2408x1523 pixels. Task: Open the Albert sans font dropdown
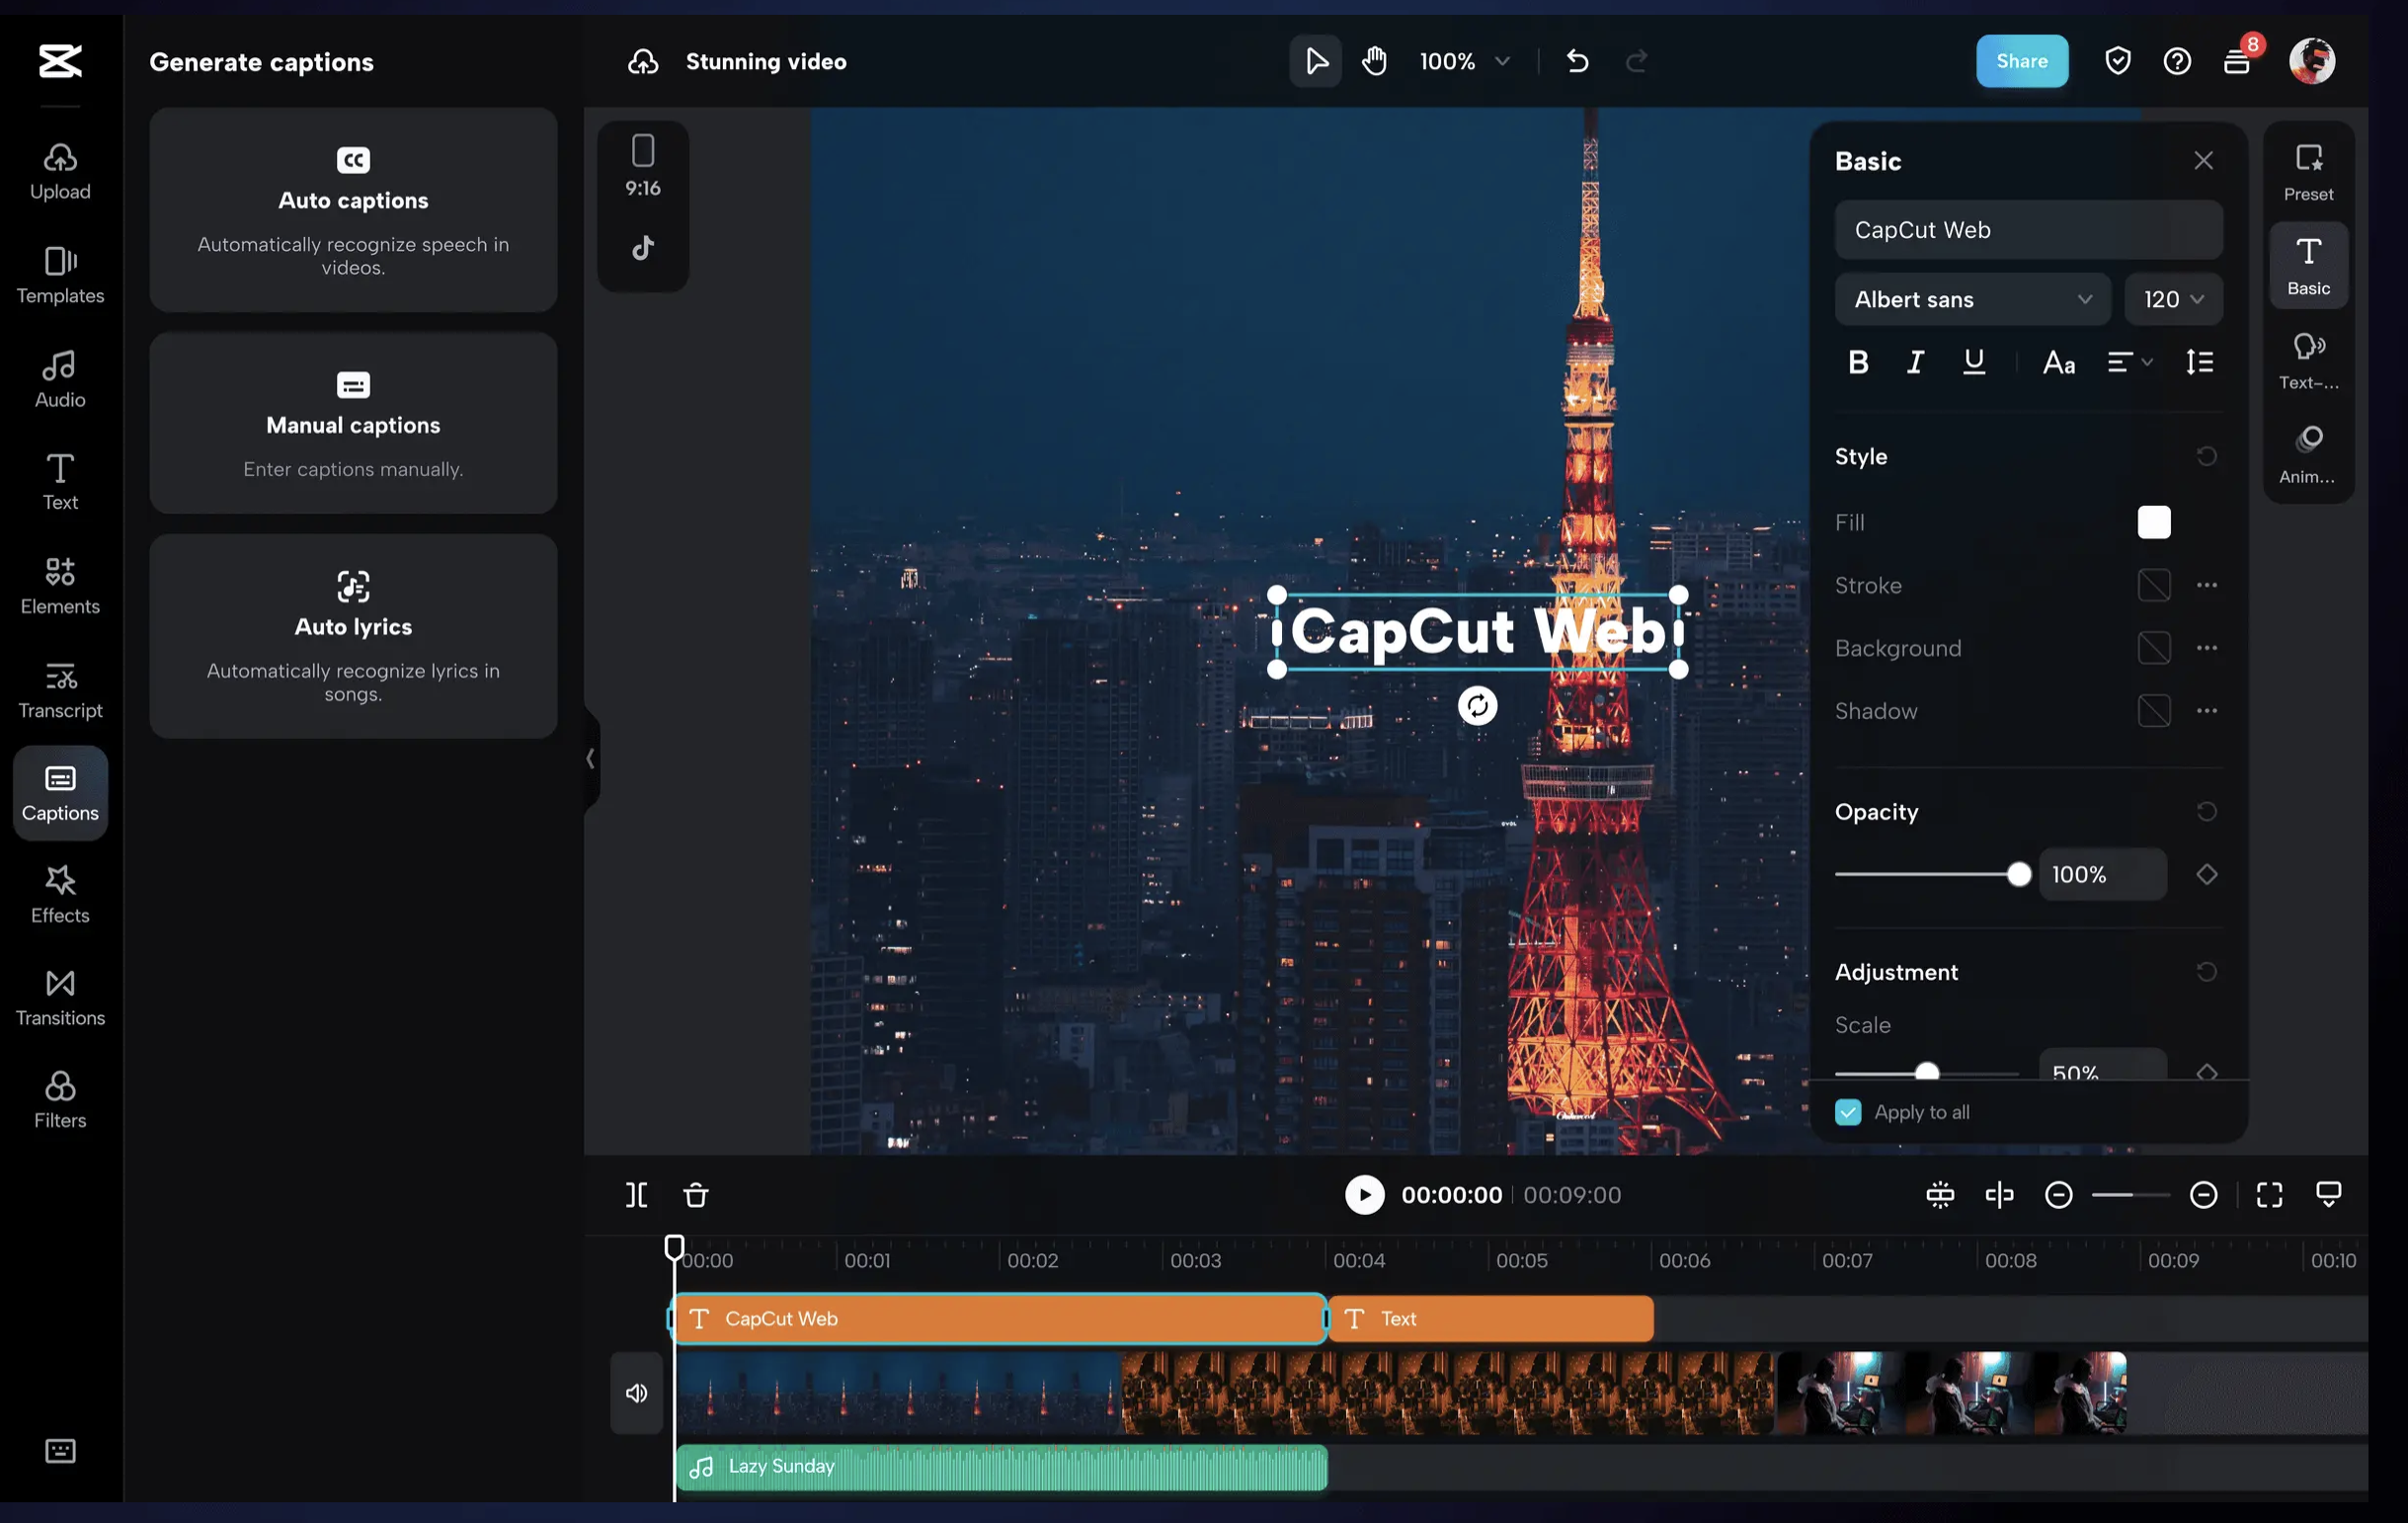click(1972, 299)
